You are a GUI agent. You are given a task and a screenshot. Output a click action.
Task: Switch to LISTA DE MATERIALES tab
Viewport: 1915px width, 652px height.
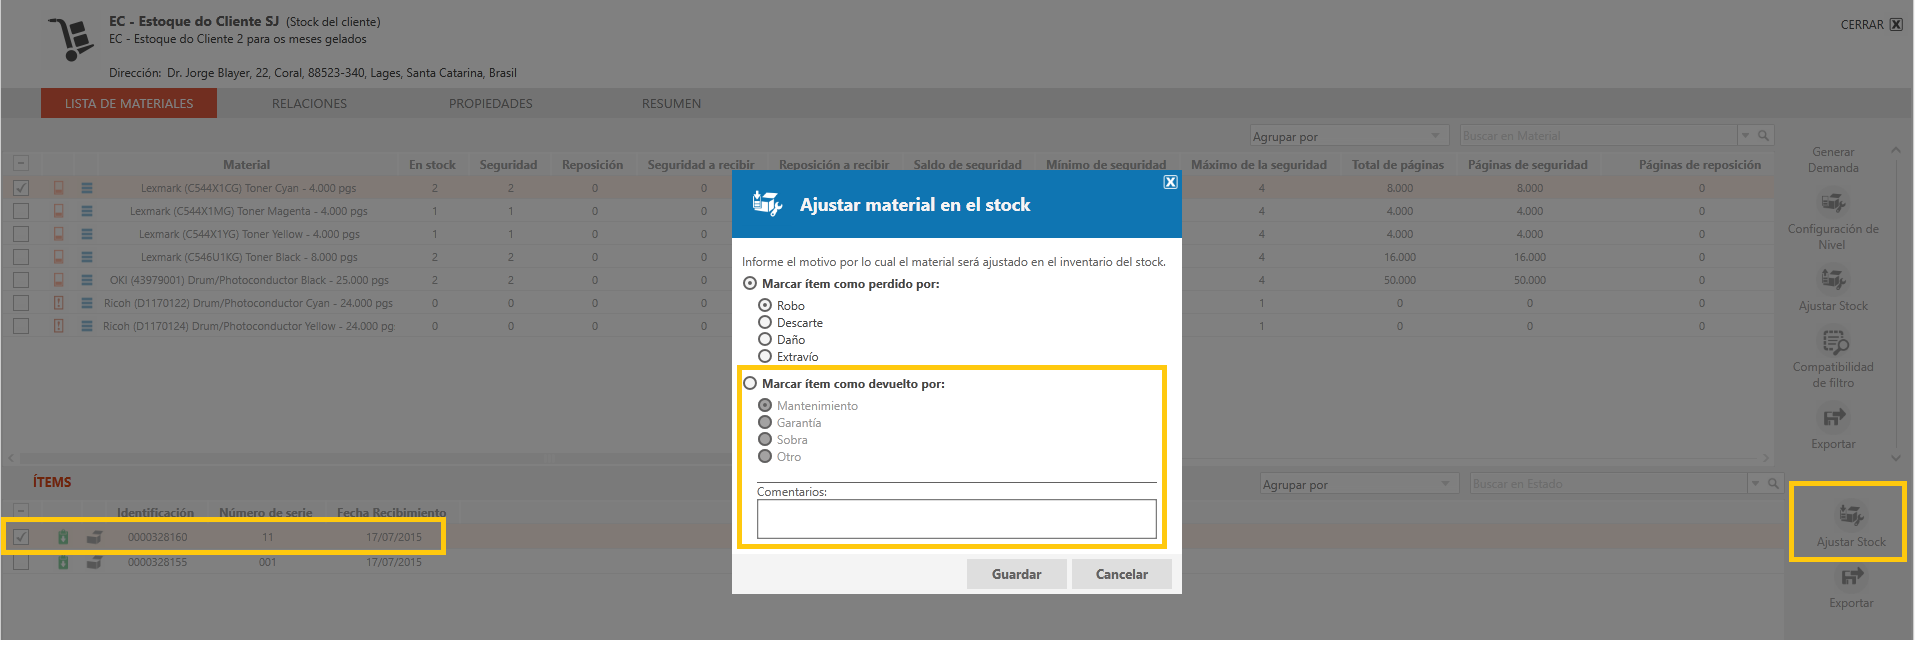click(x=129, y=103)
